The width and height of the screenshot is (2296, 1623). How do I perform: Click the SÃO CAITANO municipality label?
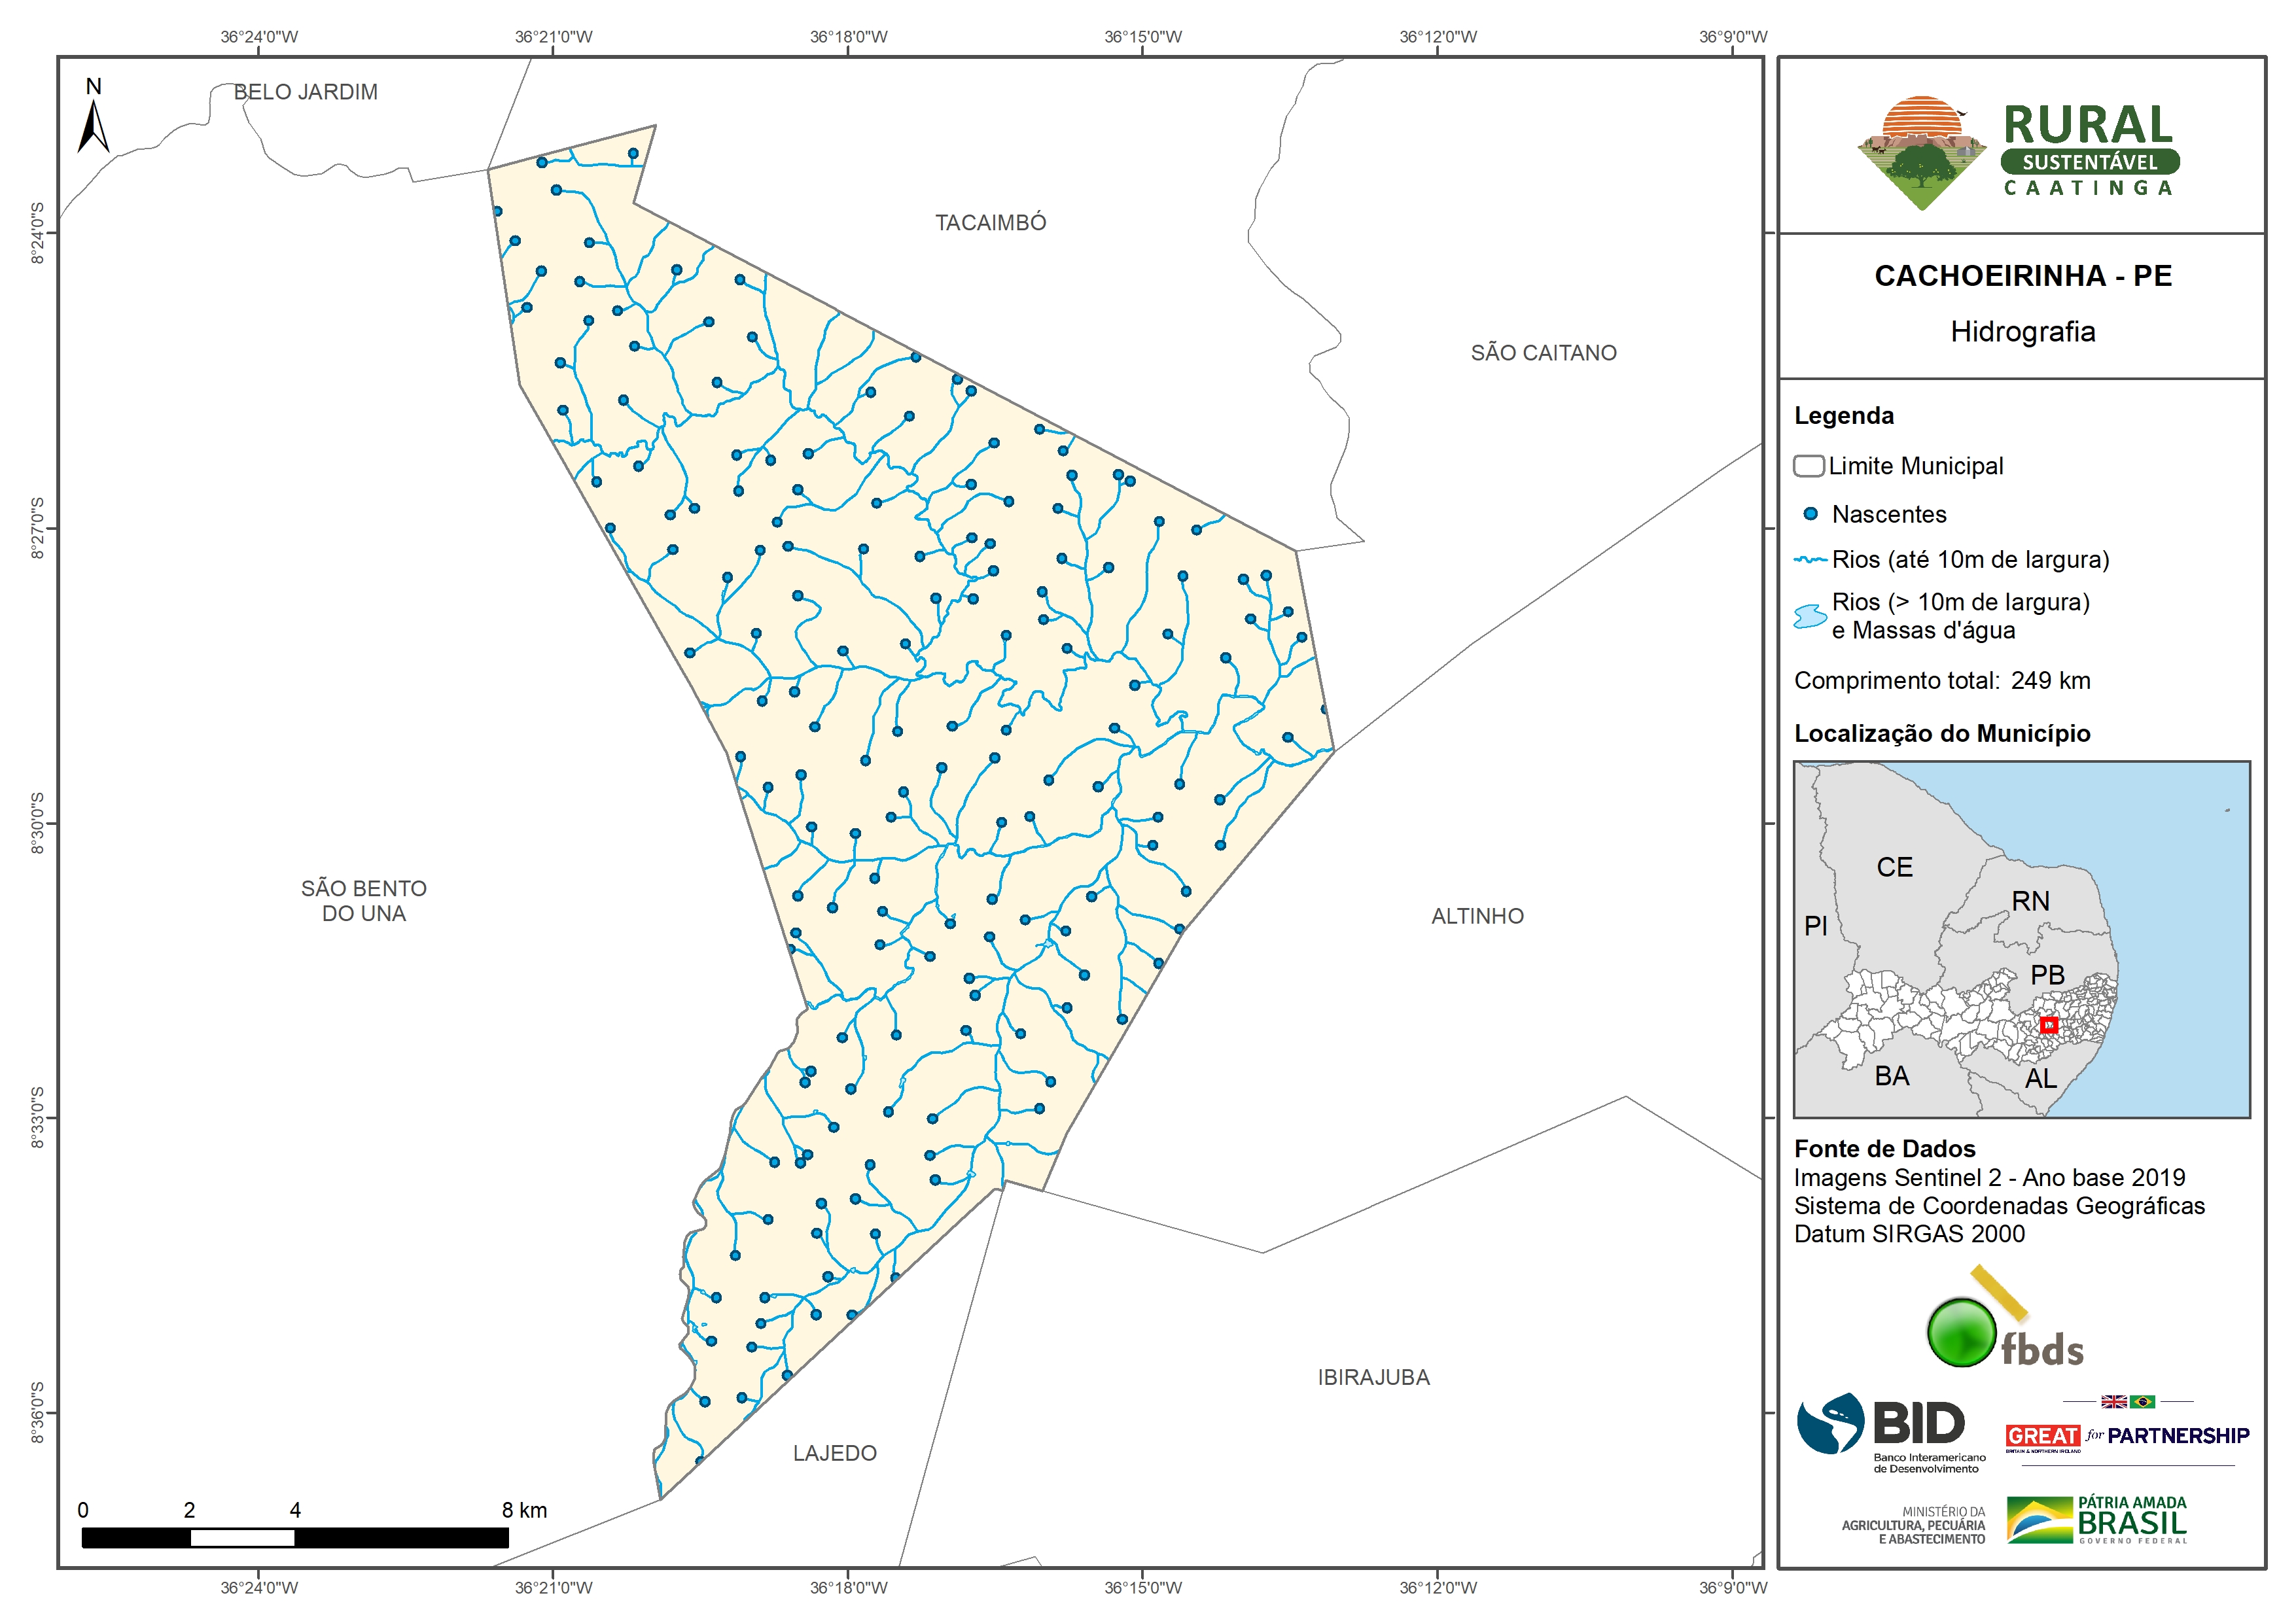(x=1543, y=353)
